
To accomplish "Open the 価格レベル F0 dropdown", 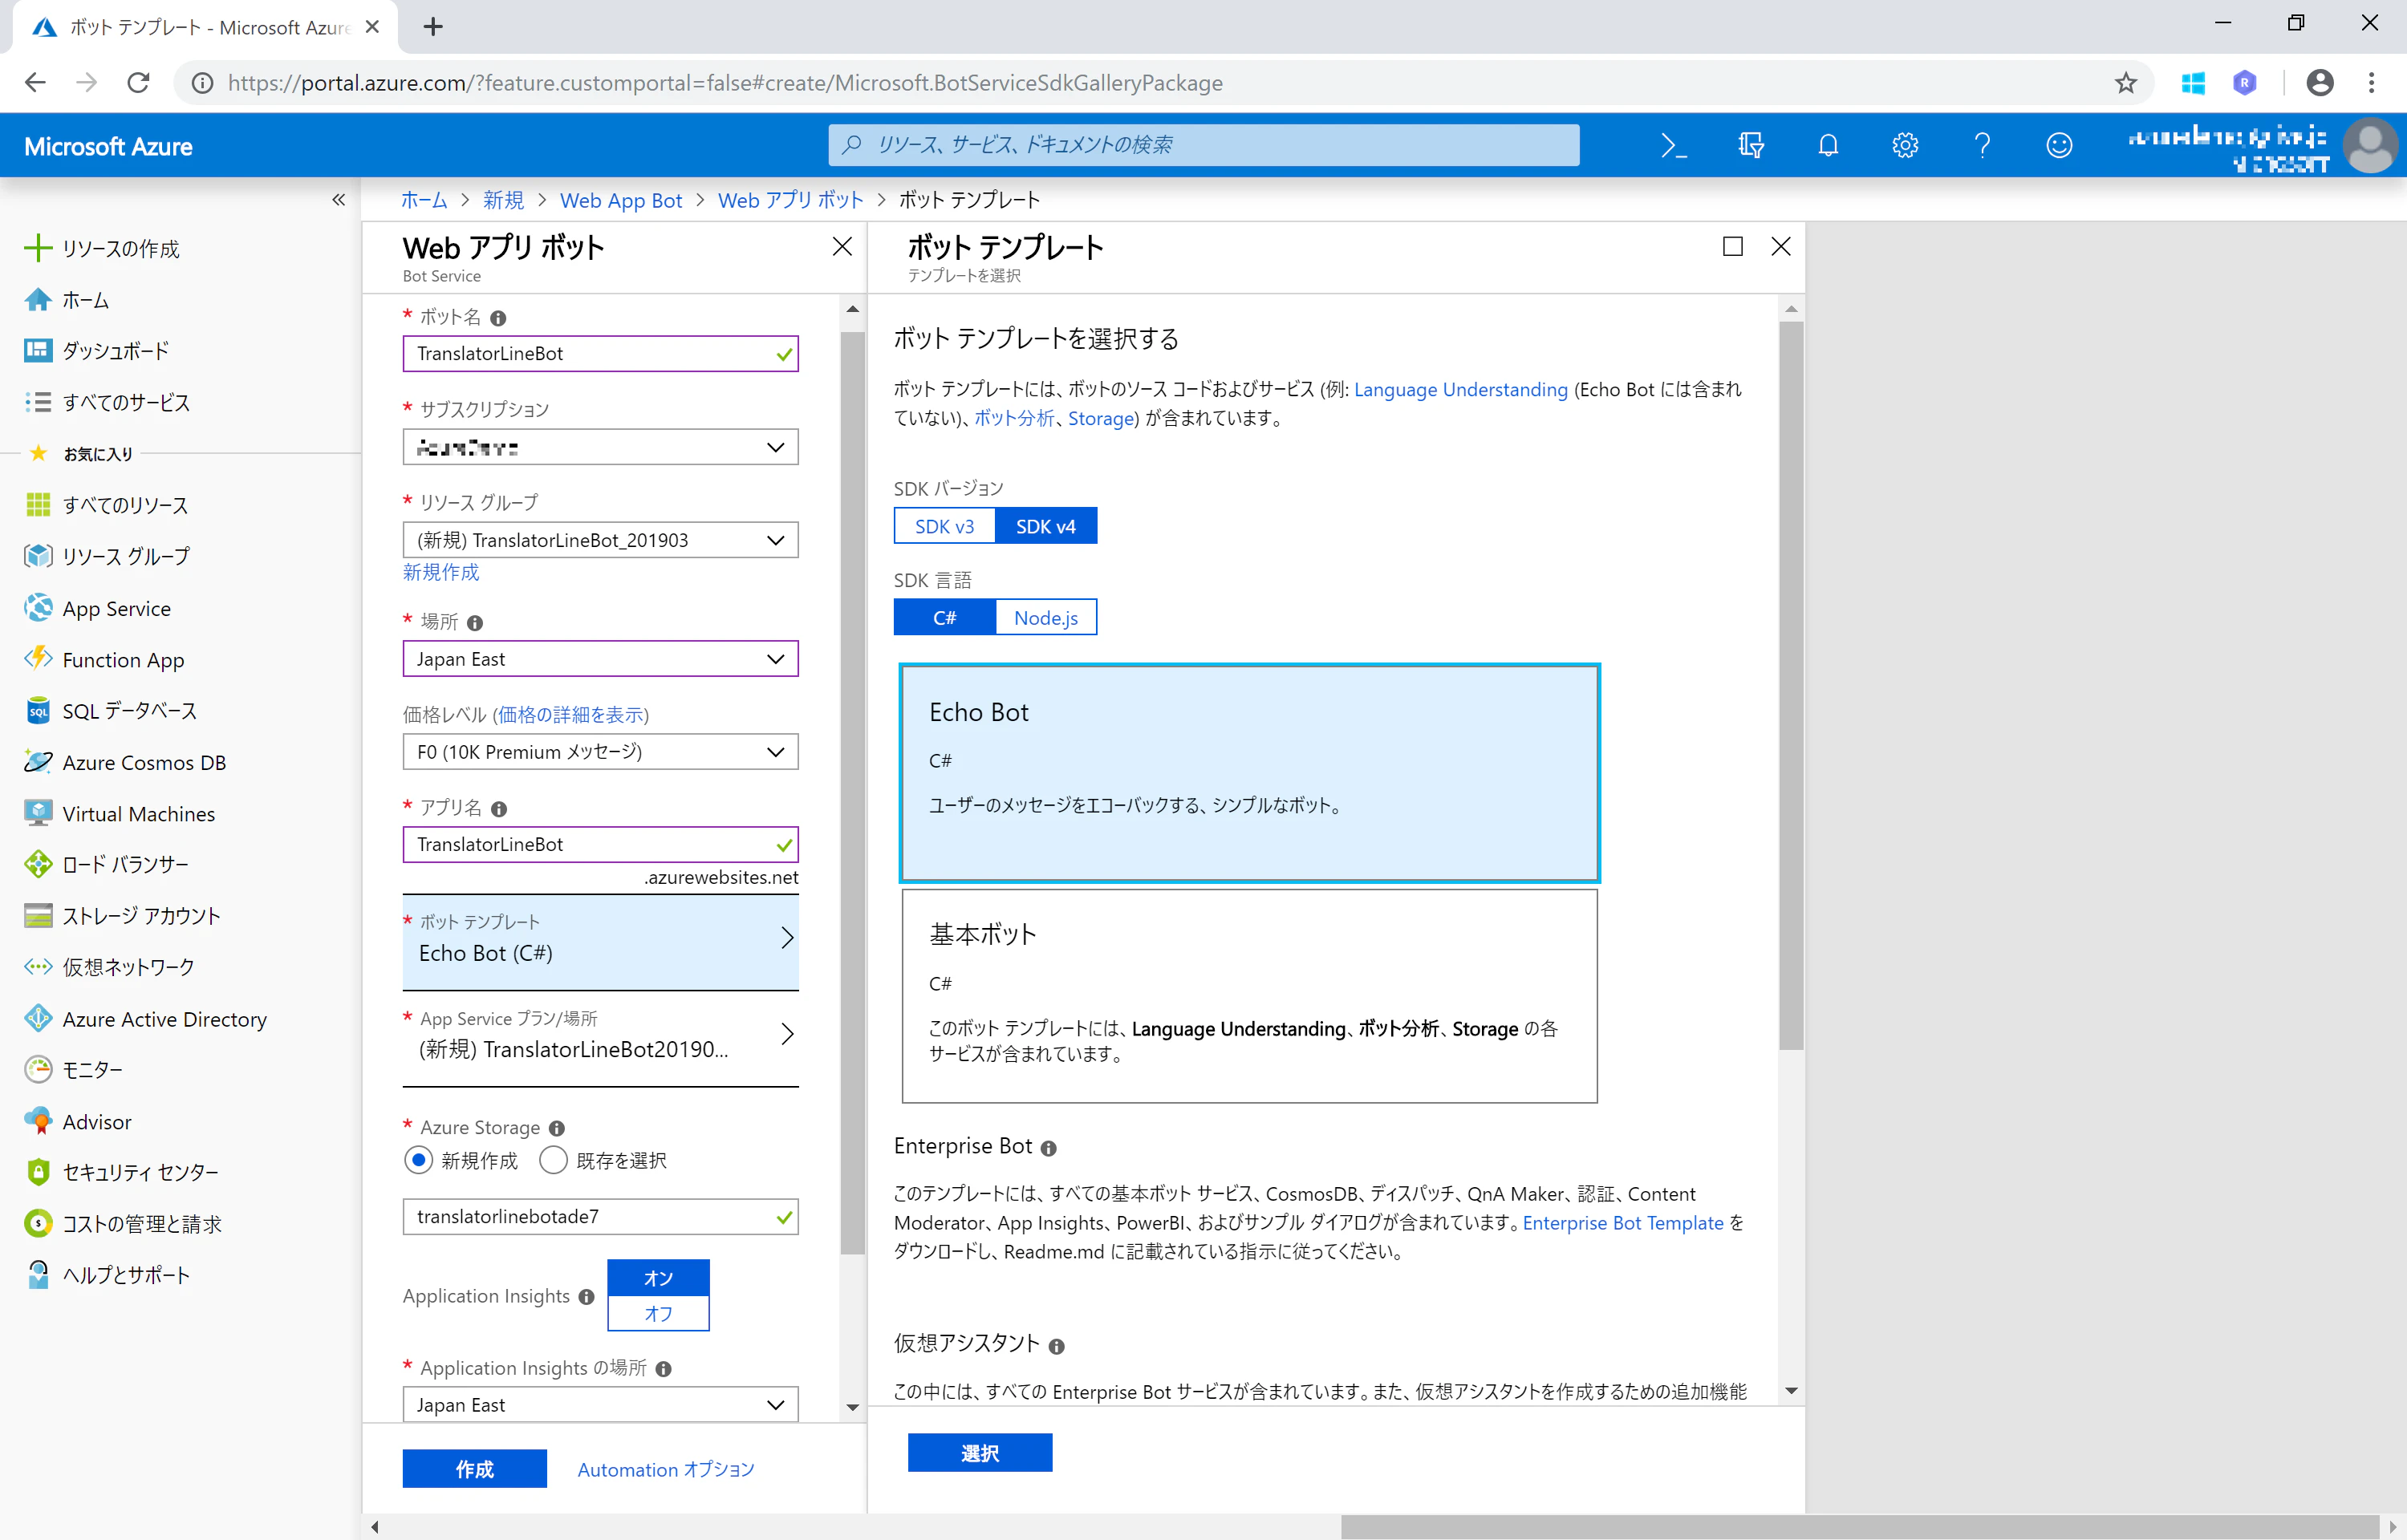I will click(600, 752).
